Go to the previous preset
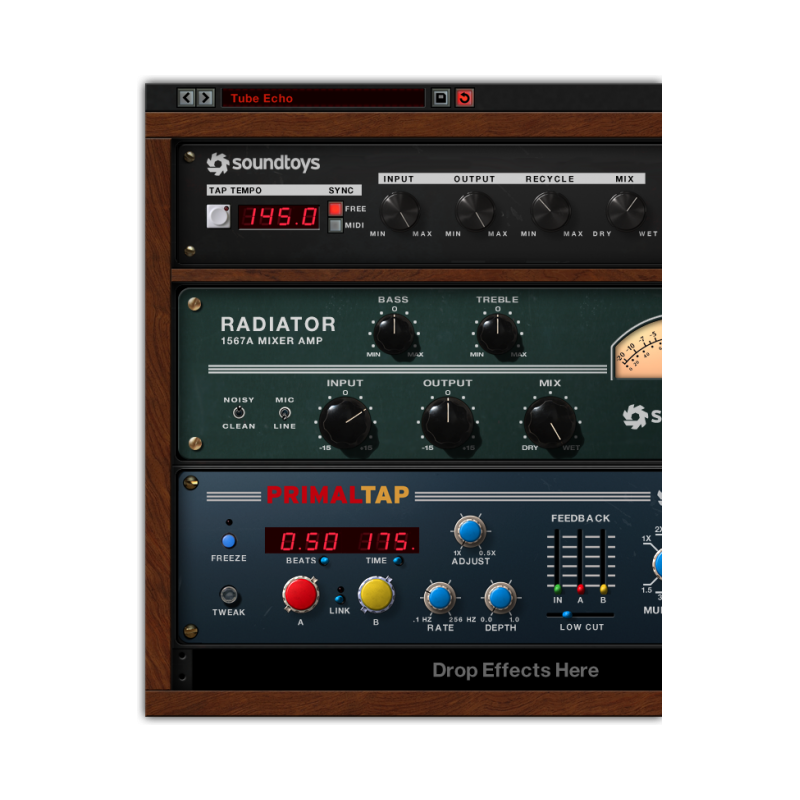 tap(187, 97)
